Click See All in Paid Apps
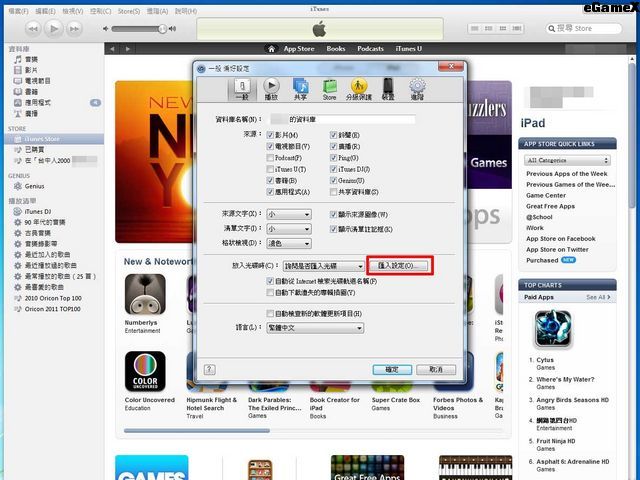 598,297
